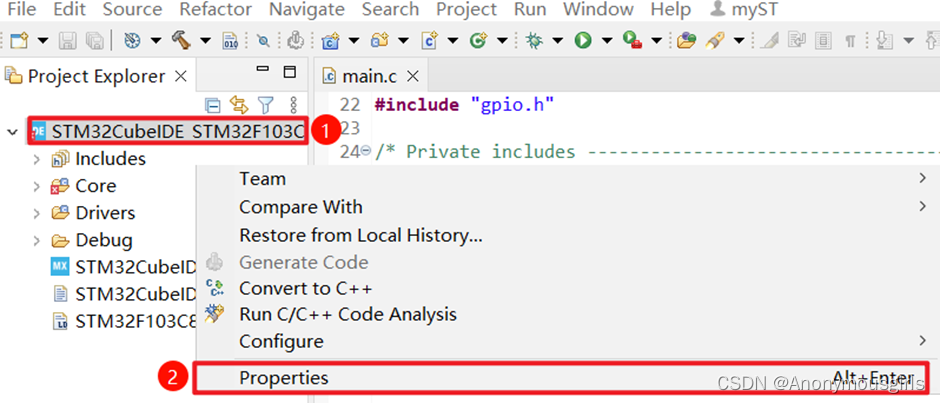Screen dimensions: 940x403
Task: Select the Drivers tree item
Action: click(94, 213)
